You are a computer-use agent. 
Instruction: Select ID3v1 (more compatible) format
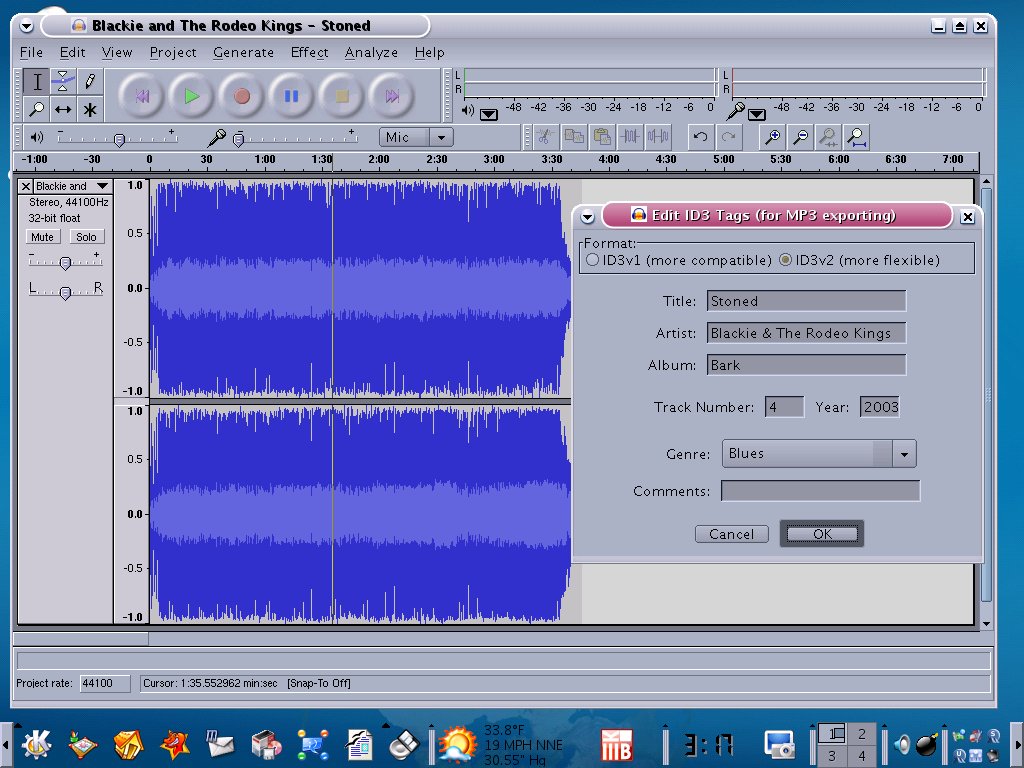(x=593, y=260)
